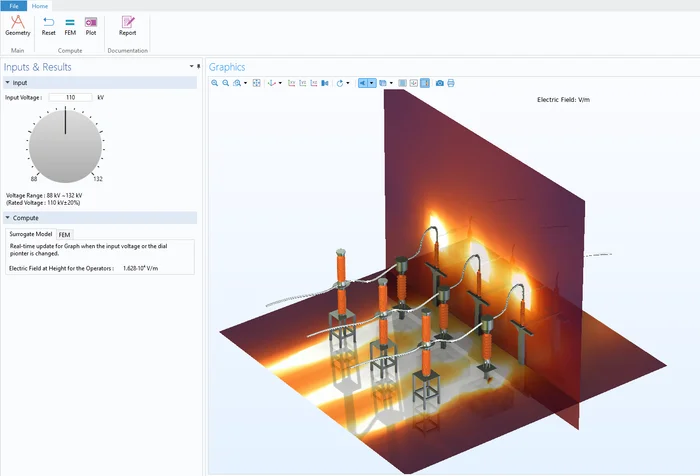The height and width of the screenshot is (476, 700).
Task: Click the zoom out magnifier icon
Action: [226, 83]
